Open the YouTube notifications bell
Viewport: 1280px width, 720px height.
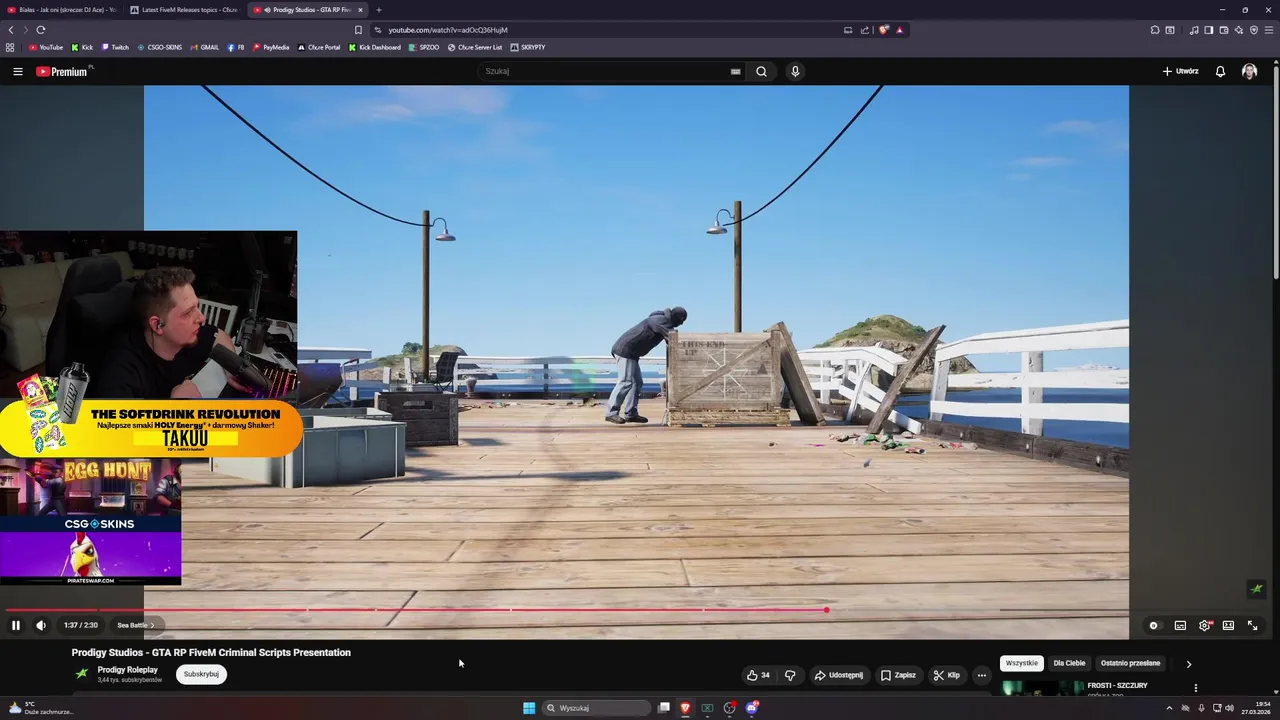tap(1220, 71)
